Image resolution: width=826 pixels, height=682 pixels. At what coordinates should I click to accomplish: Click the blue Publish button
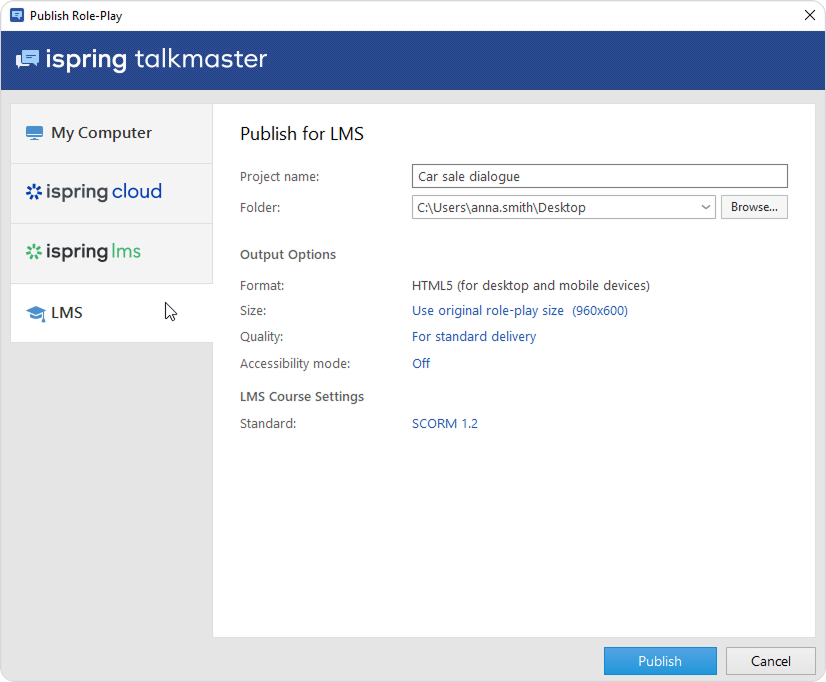coord(660,661)
